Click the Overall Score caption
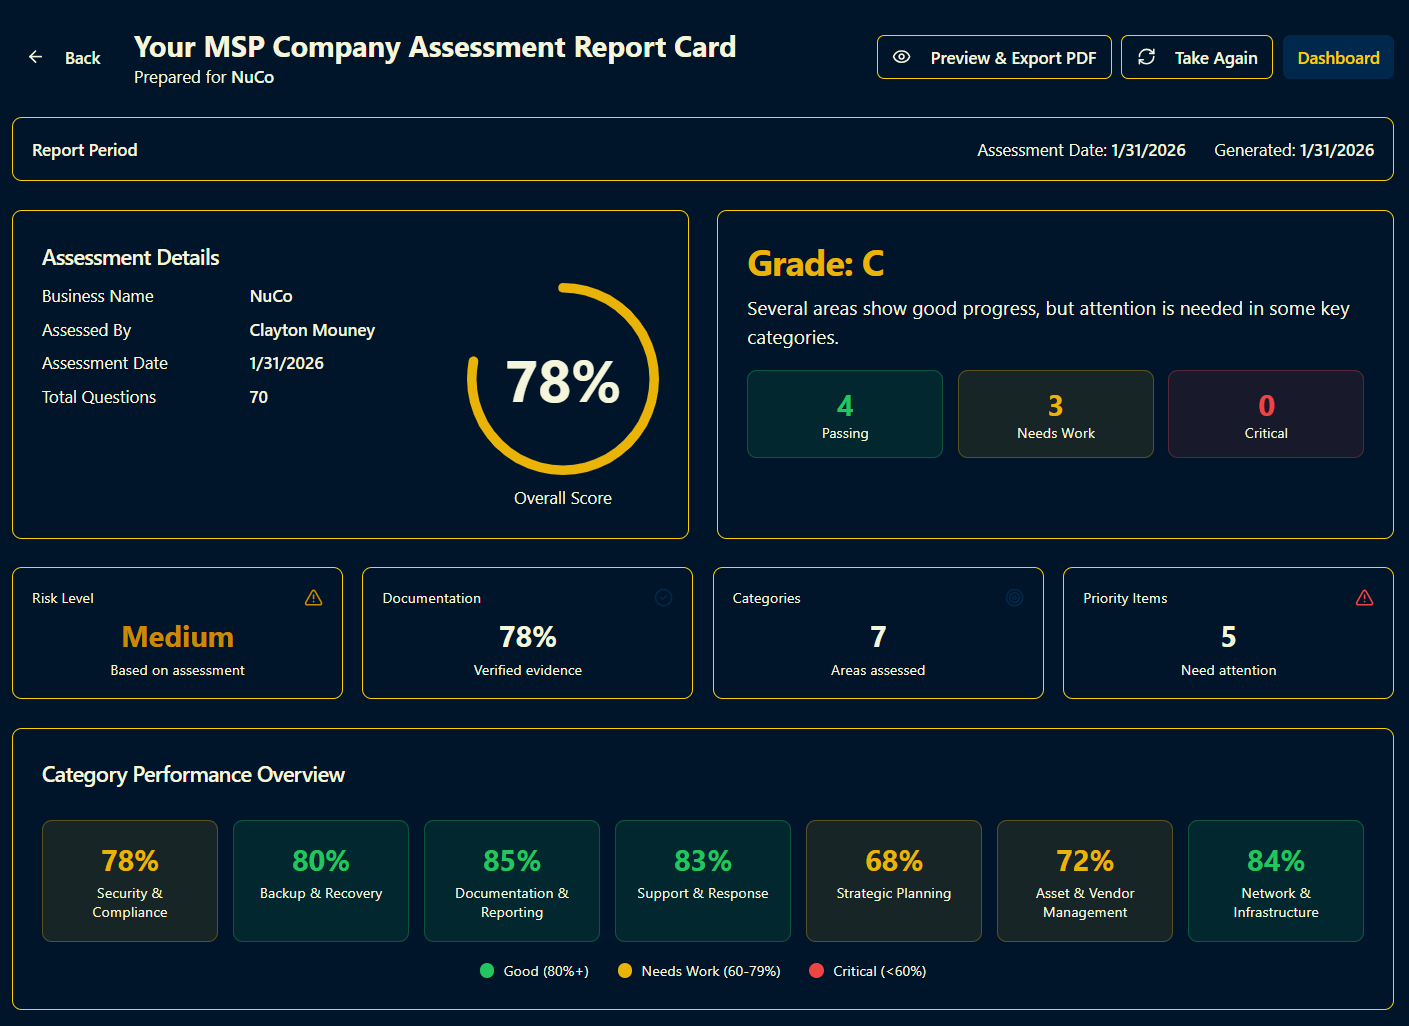Viewport: 1409px width, 1026px height. tap(563, 498)
